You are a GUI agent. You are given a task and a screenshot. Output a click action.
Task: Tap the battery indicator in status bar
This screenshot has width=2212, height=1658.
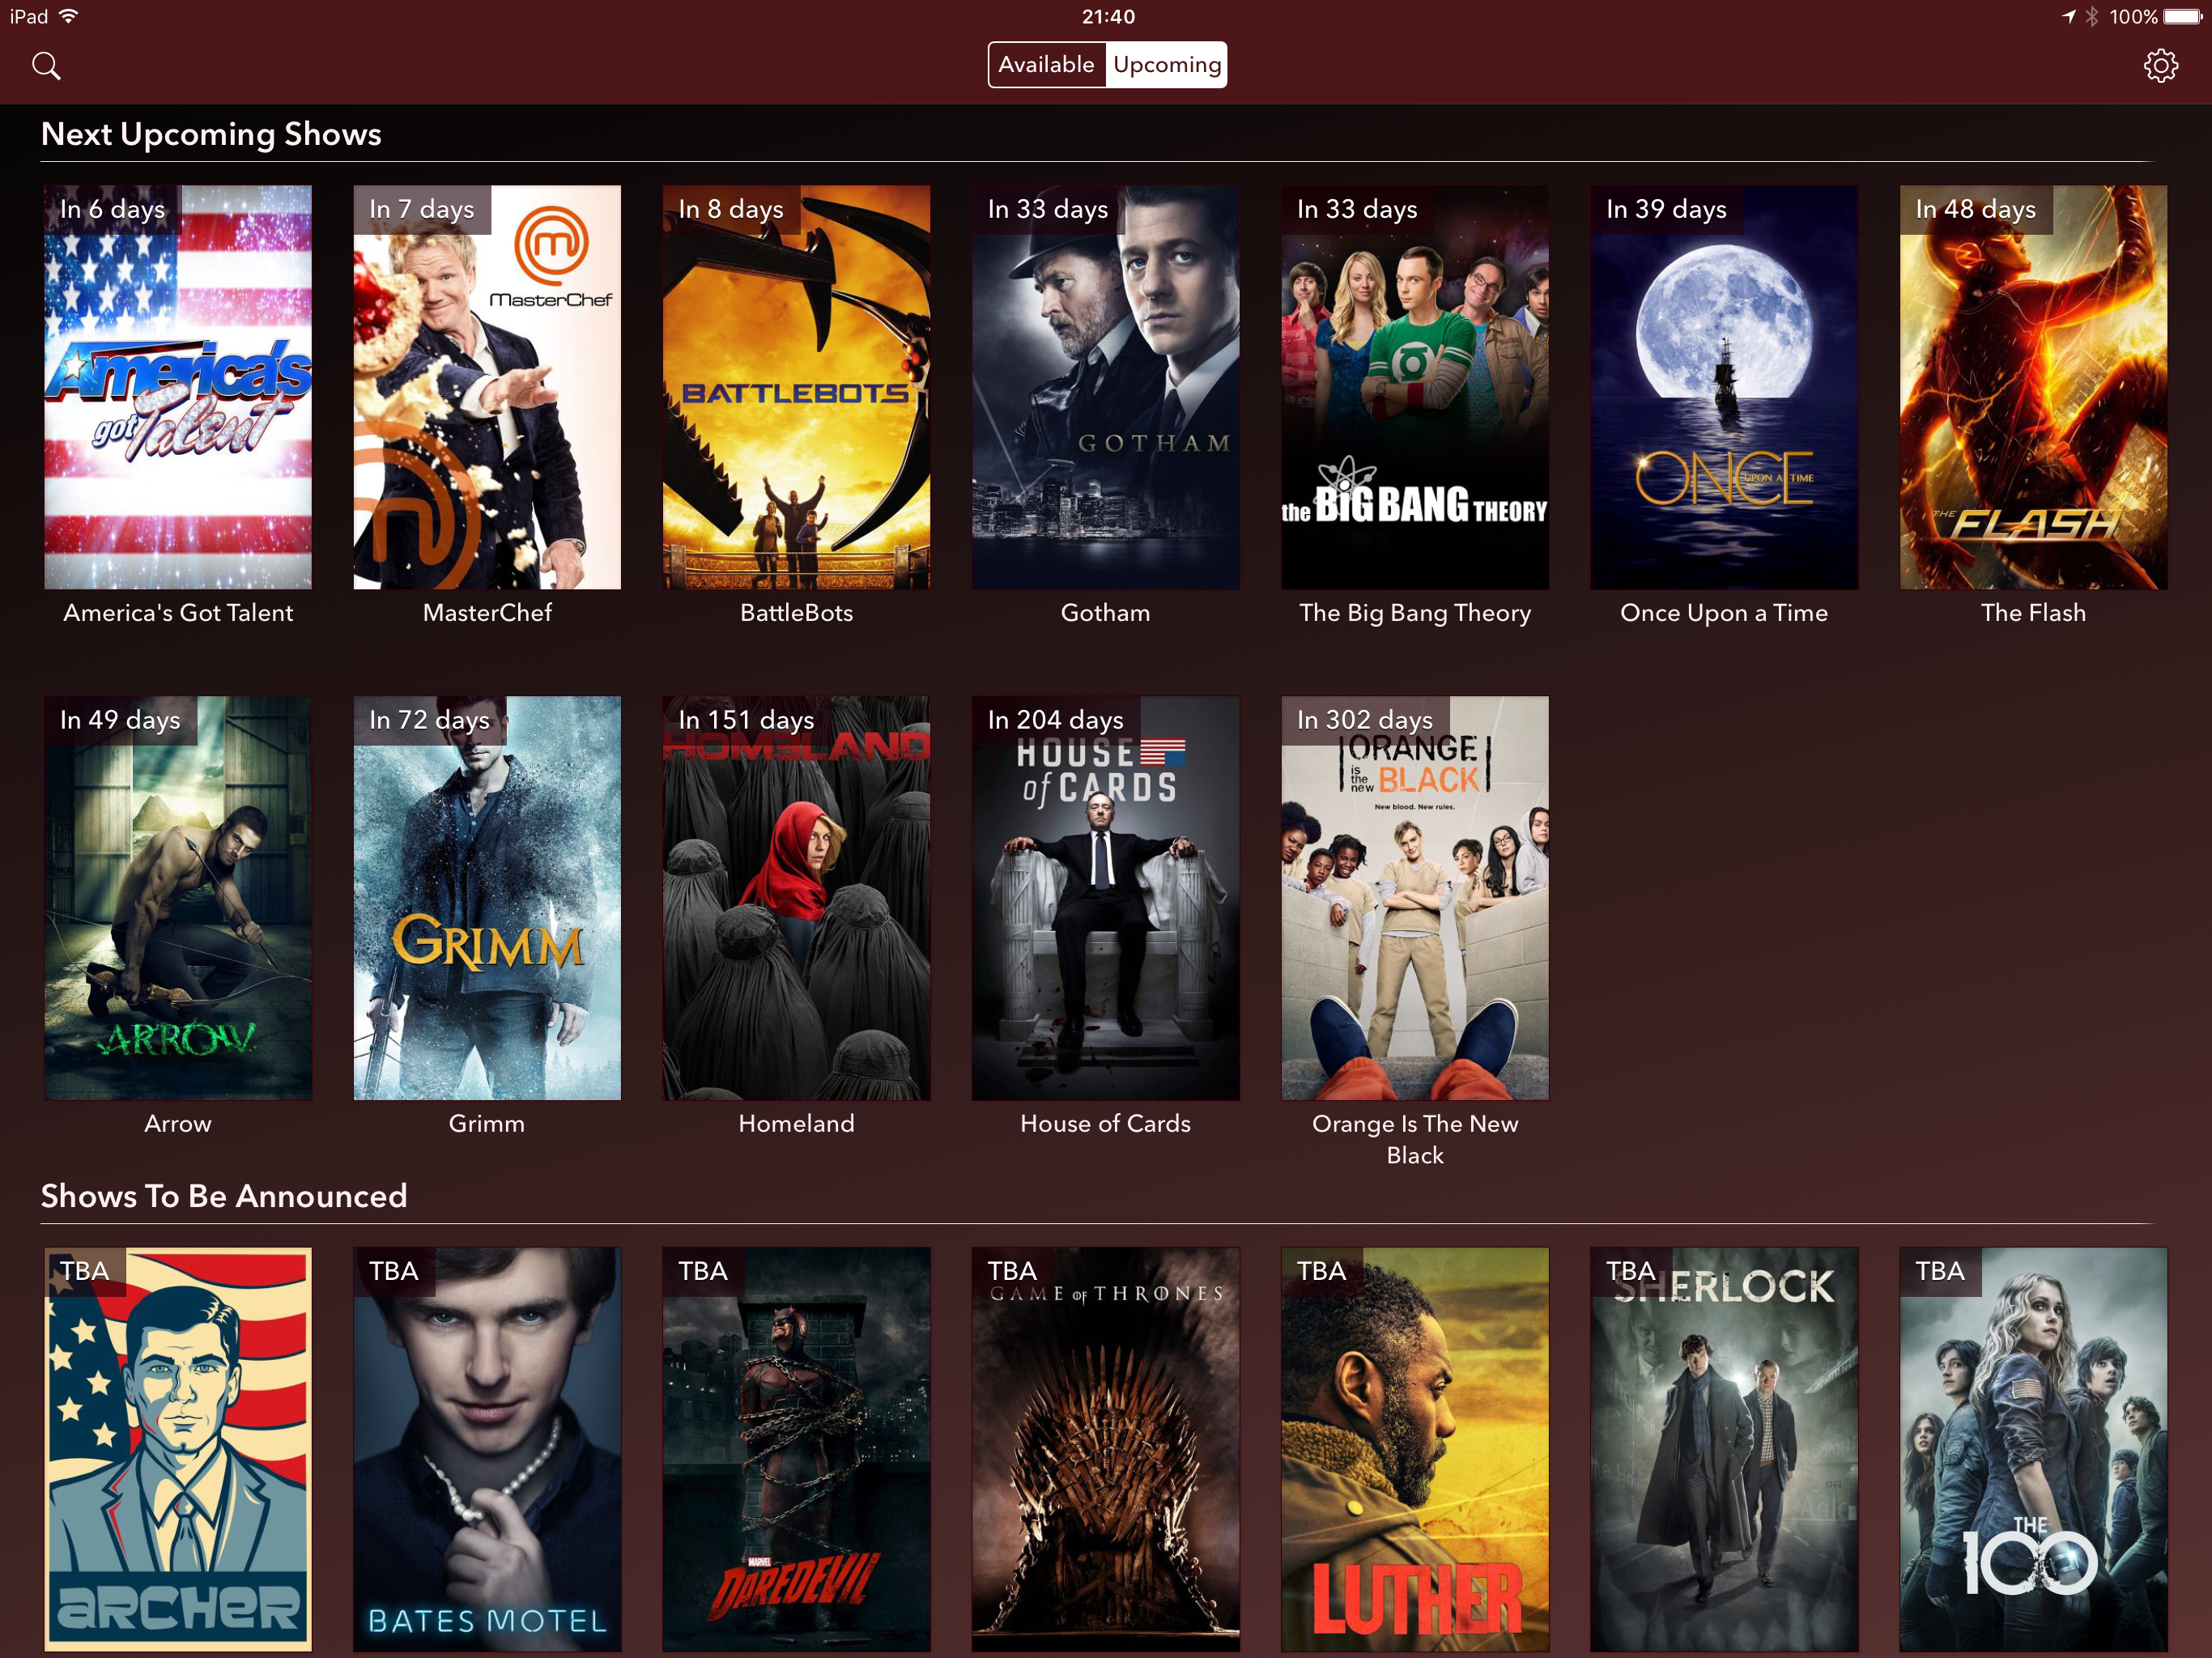pyautogui.click(x=2182, y=17)
